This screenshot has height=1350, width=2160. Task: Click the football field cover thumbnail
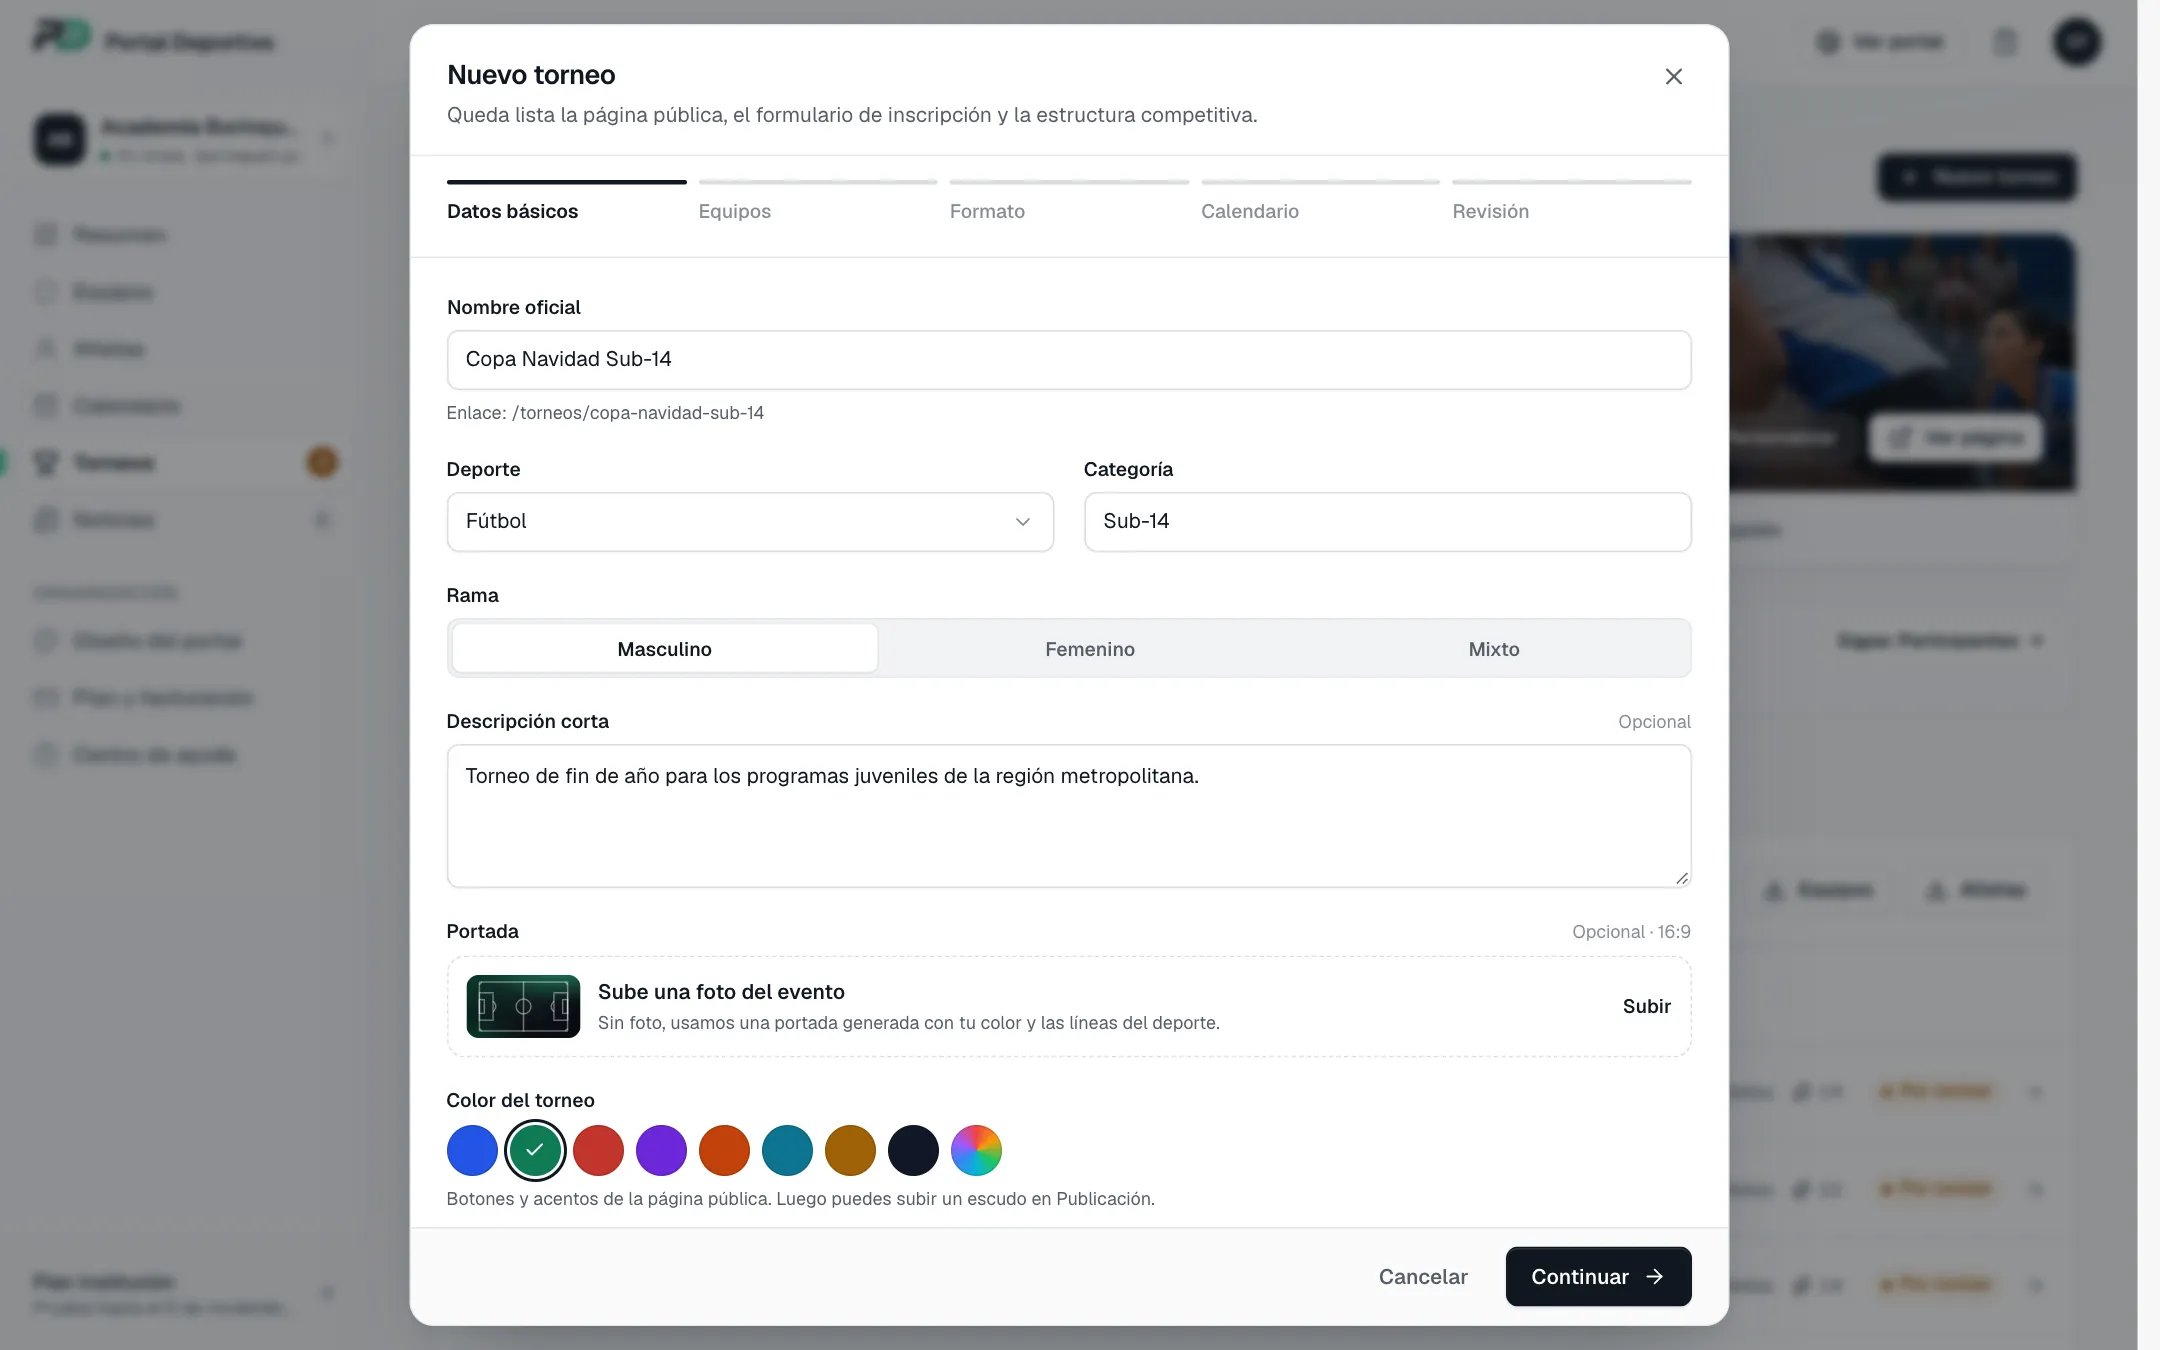[523, 1006]
